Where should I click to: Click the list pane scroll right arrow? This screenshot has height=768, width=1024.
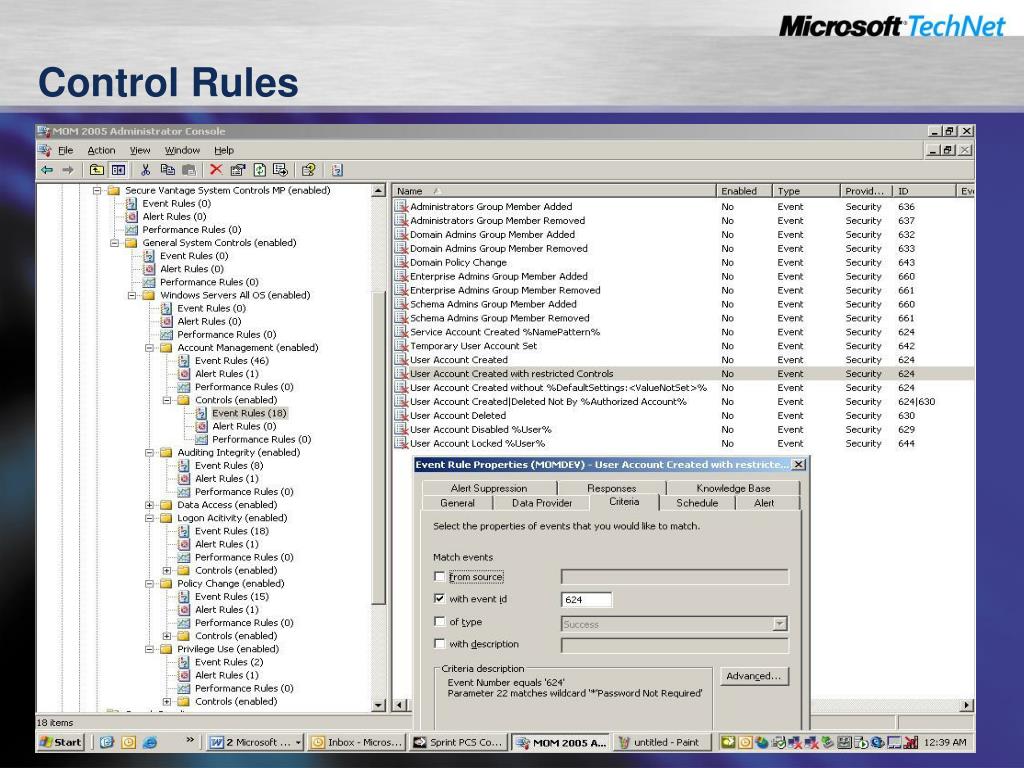tap(966, 705)
